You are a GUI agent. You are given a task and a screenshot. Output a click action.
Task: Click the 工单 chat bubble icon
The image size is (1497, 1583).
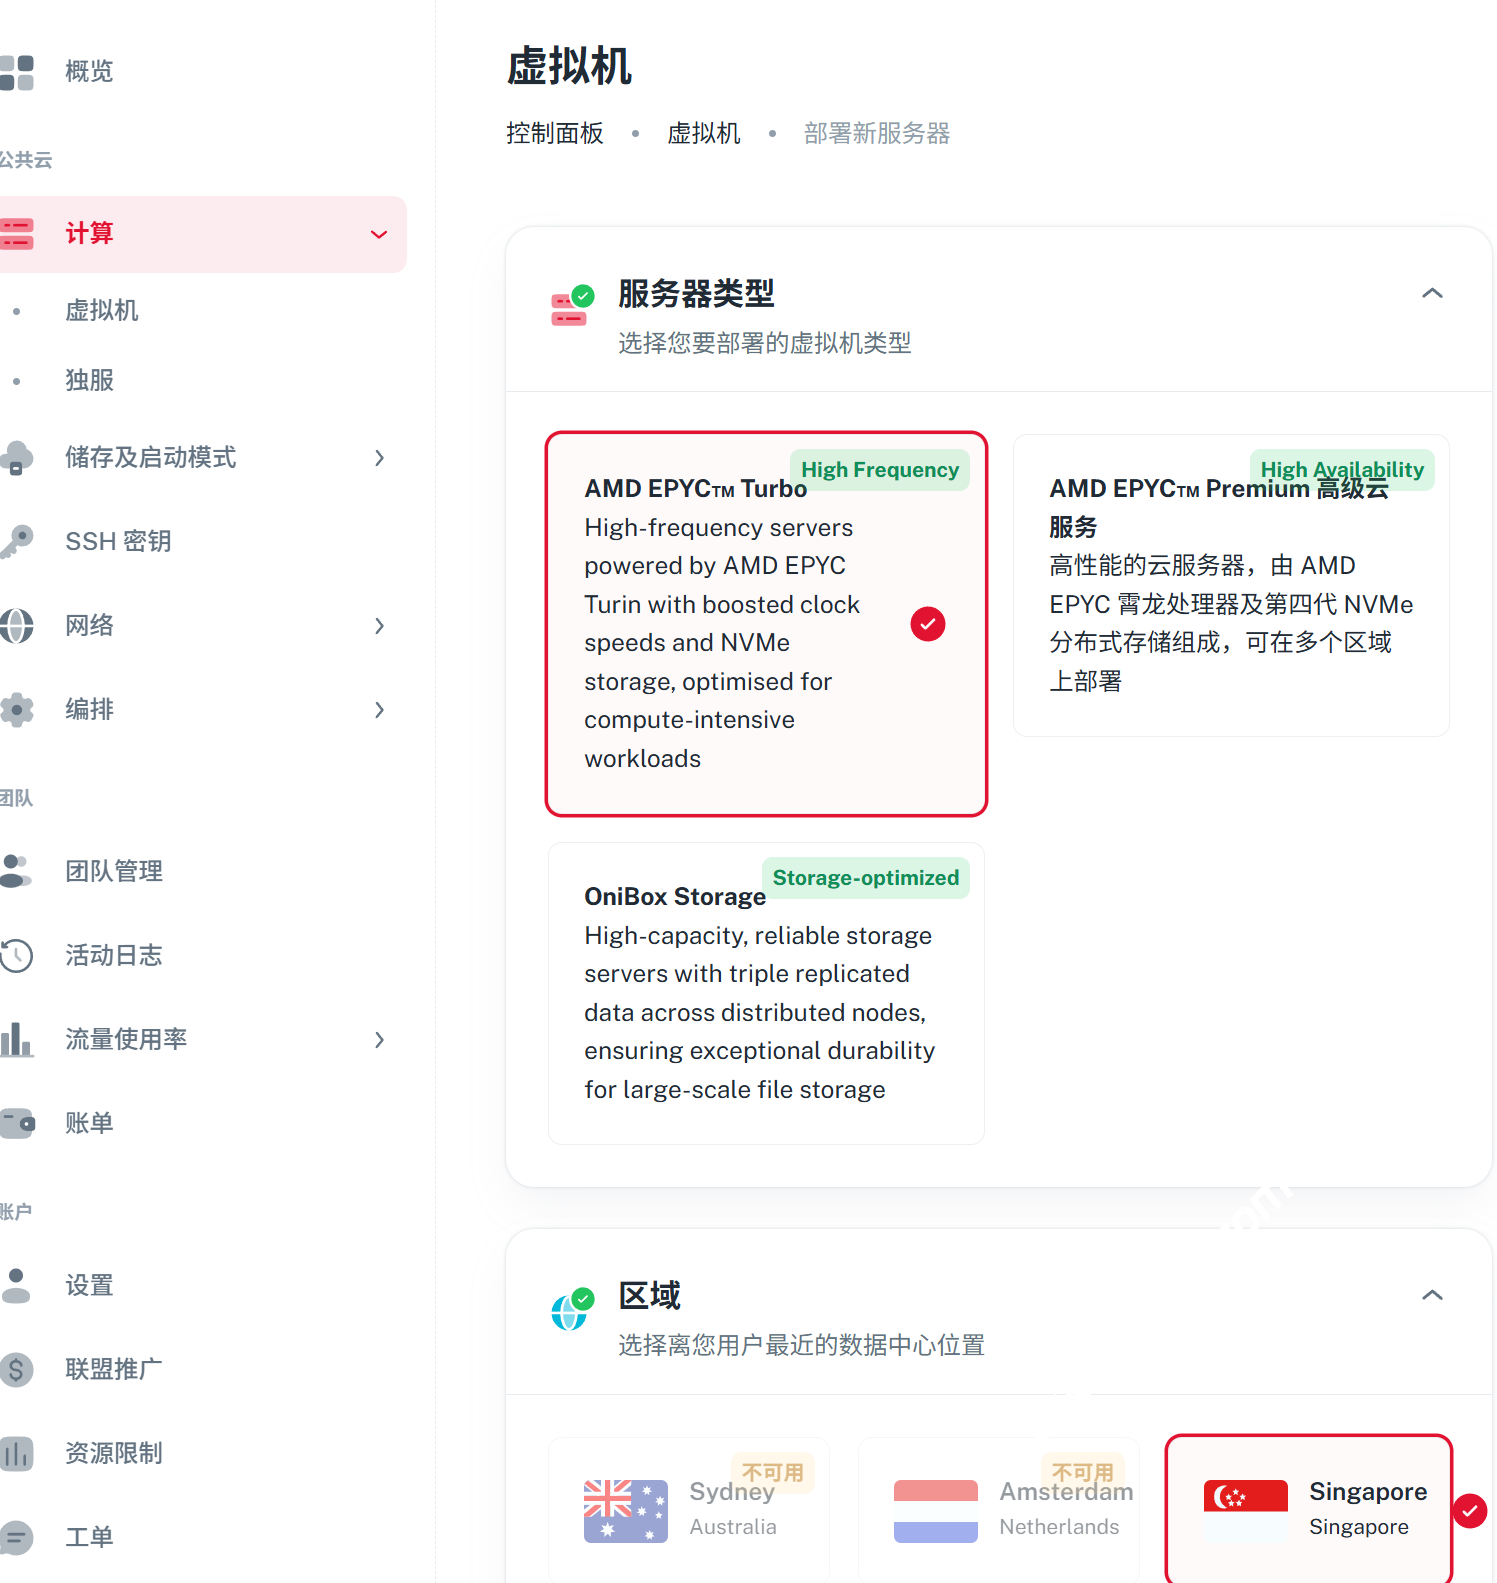[x=17, y=1537]
